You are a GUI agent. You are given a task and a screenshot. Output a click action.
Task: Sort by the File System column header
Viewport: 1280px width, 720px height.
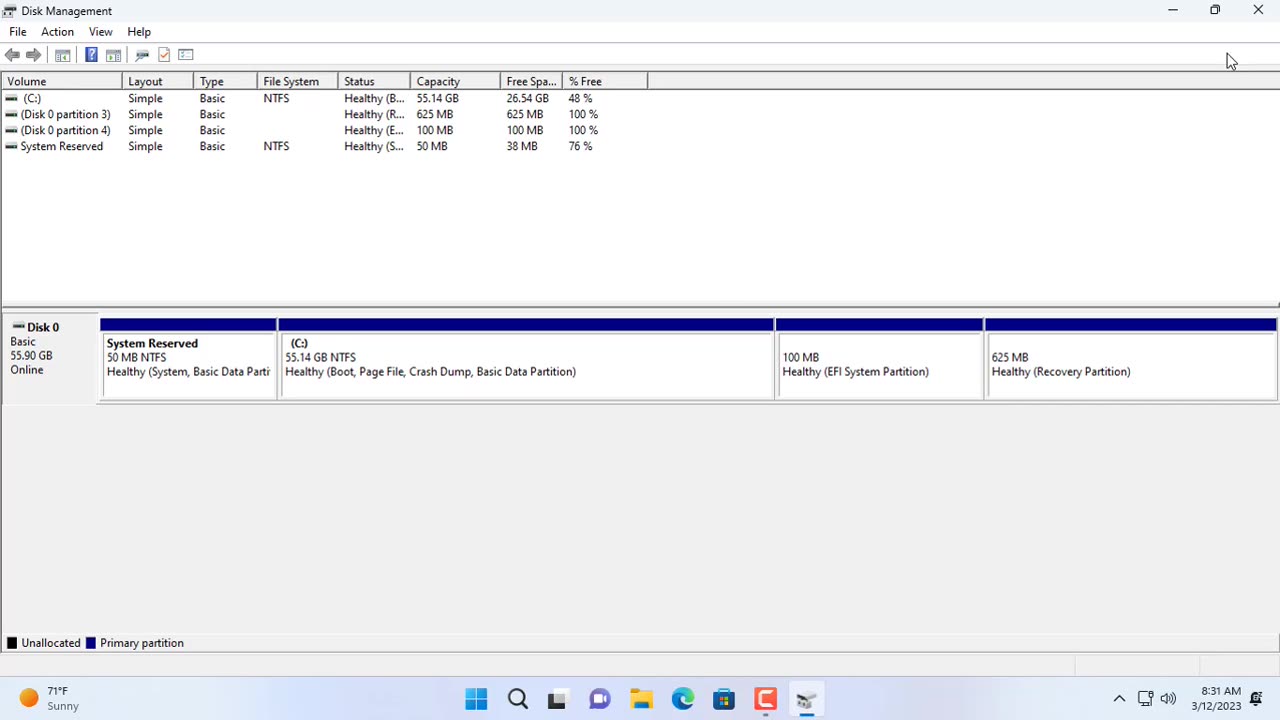click(297, 81)
